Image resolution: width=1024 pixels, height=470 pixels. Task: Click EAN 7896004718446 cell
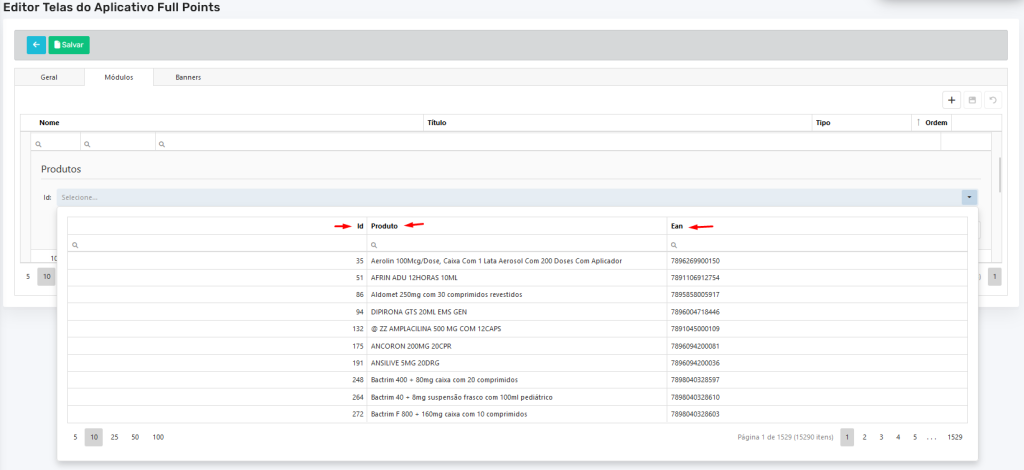click(x=817, y=311)
